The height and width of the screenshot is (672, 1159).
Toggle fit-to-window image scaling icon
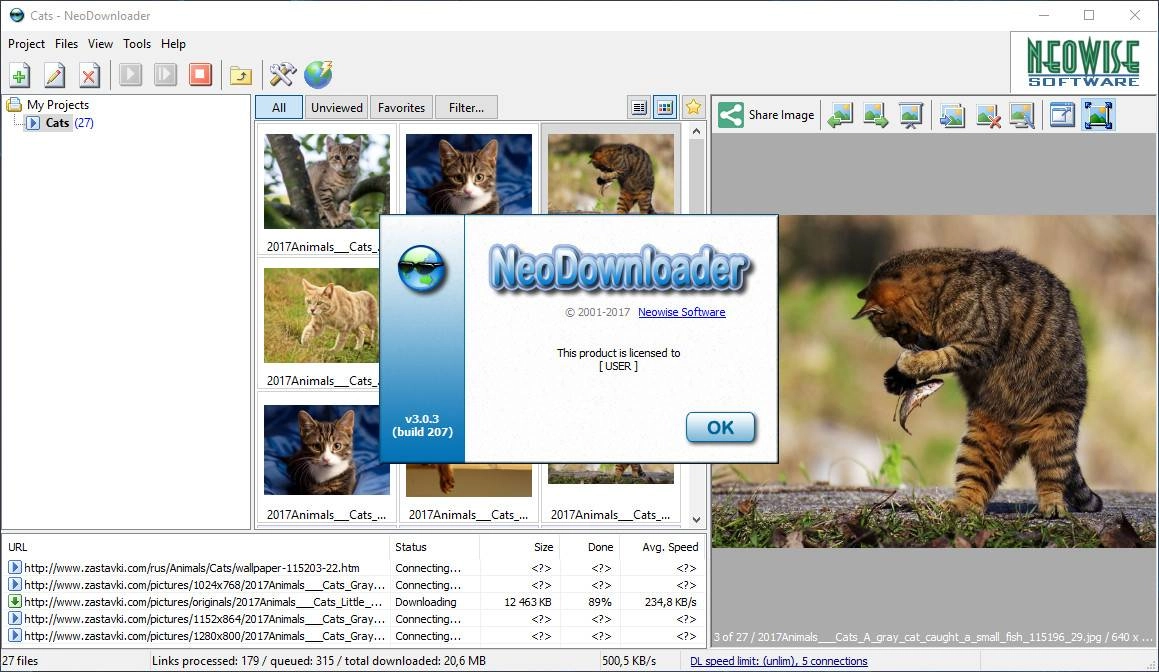(1098, 115)
